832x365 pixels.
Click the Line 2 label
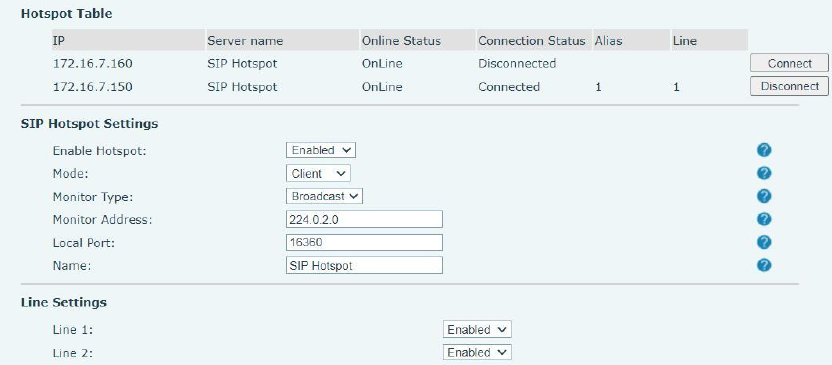[x=73, y=353]
